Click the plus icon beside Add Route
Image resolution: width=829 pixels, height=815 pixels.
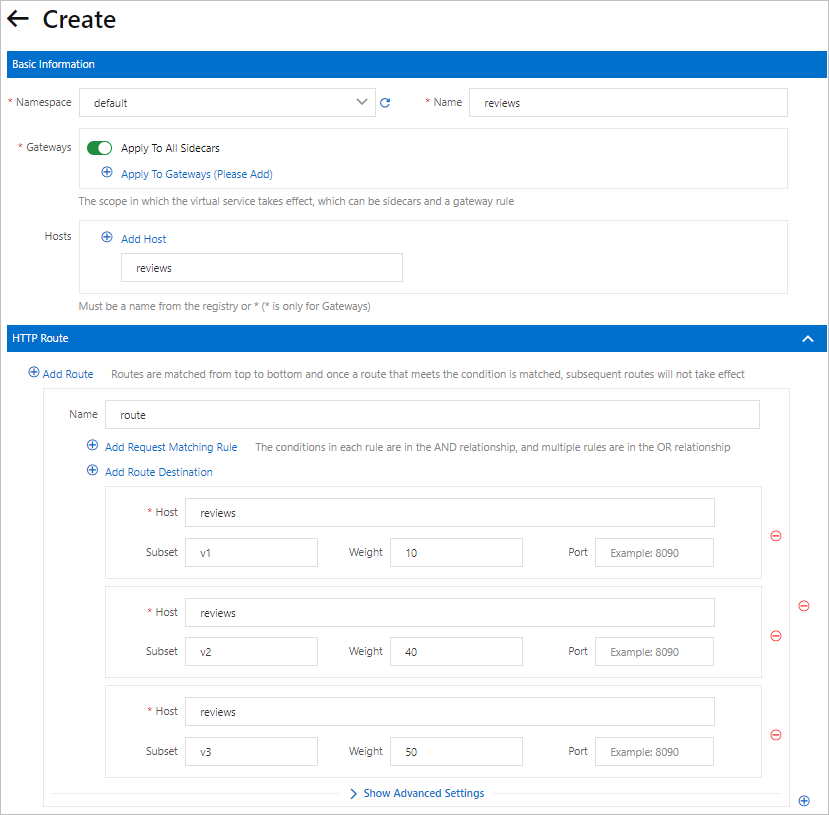[x=34, y=373]
